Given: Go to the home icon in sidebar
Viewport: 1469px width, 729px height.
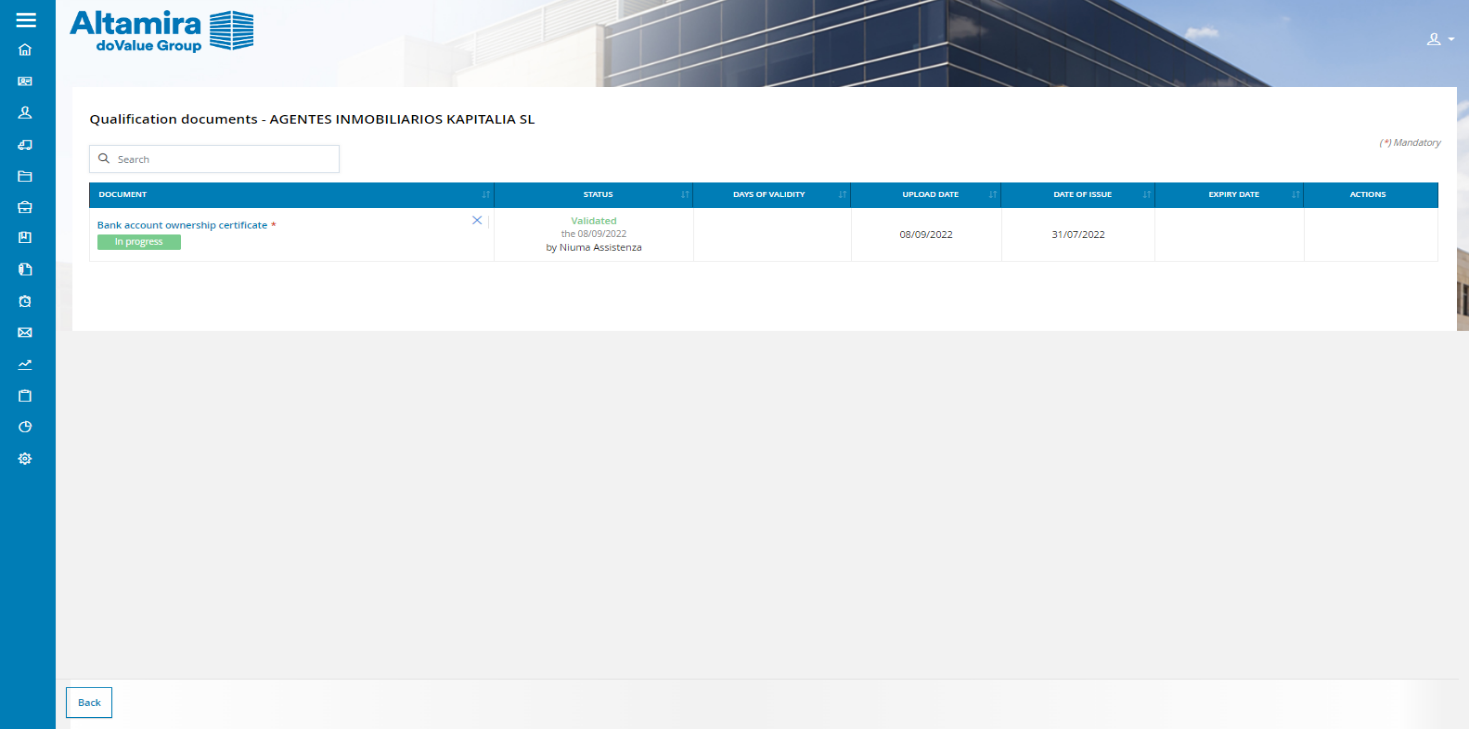Looking at the screenshot, I should (x=25, y=49).
